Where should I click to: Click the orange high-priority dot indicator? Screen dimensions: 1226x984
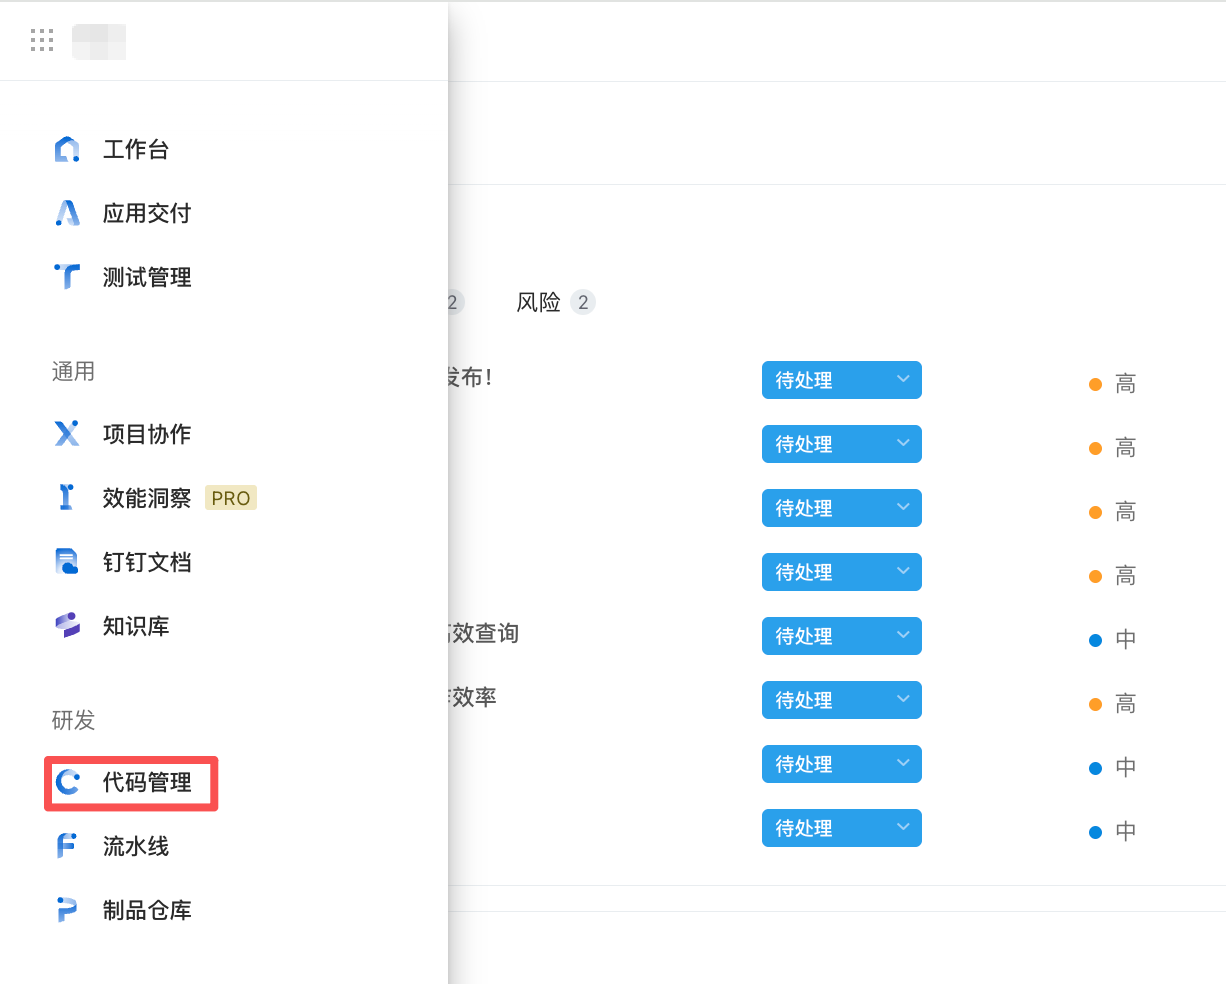(x=1096, y=383)
